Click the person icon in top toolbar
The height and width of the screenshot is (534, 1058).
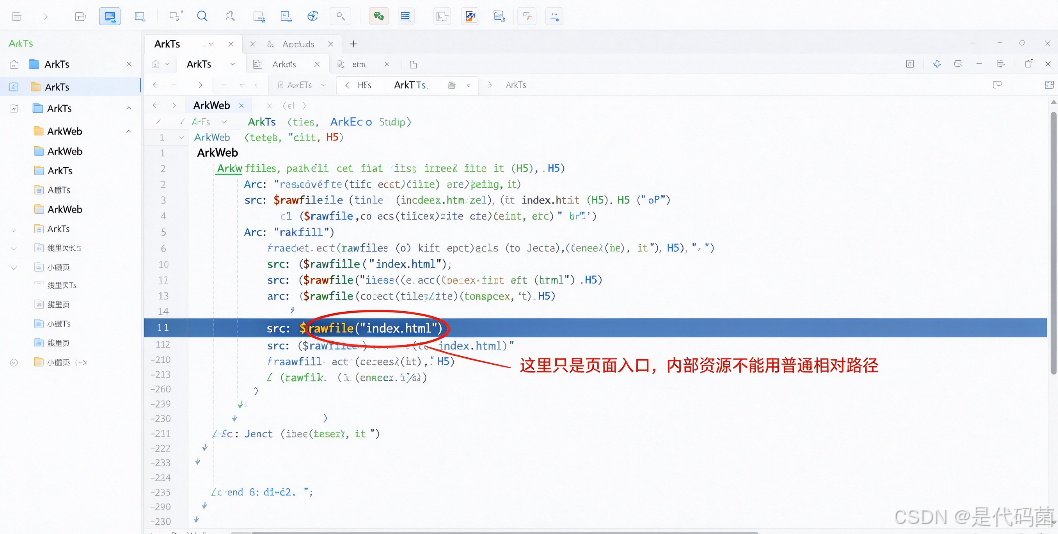pyautogui.click(x=230, y=16)
